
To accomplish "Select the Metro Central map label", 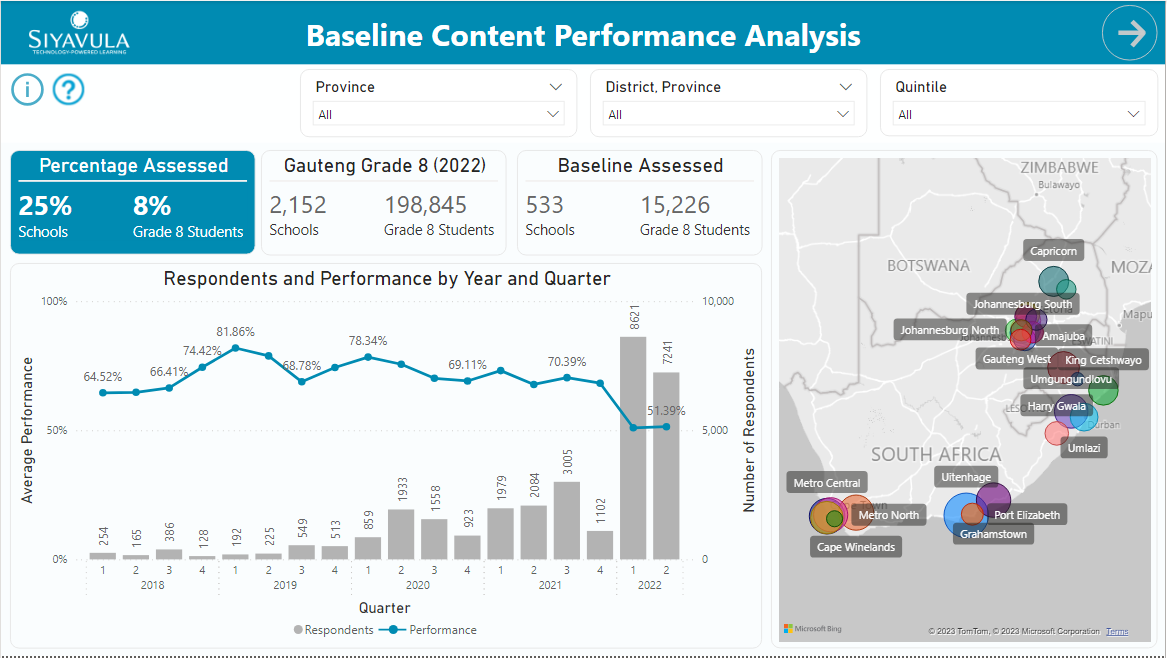I will tap(826, 483).
